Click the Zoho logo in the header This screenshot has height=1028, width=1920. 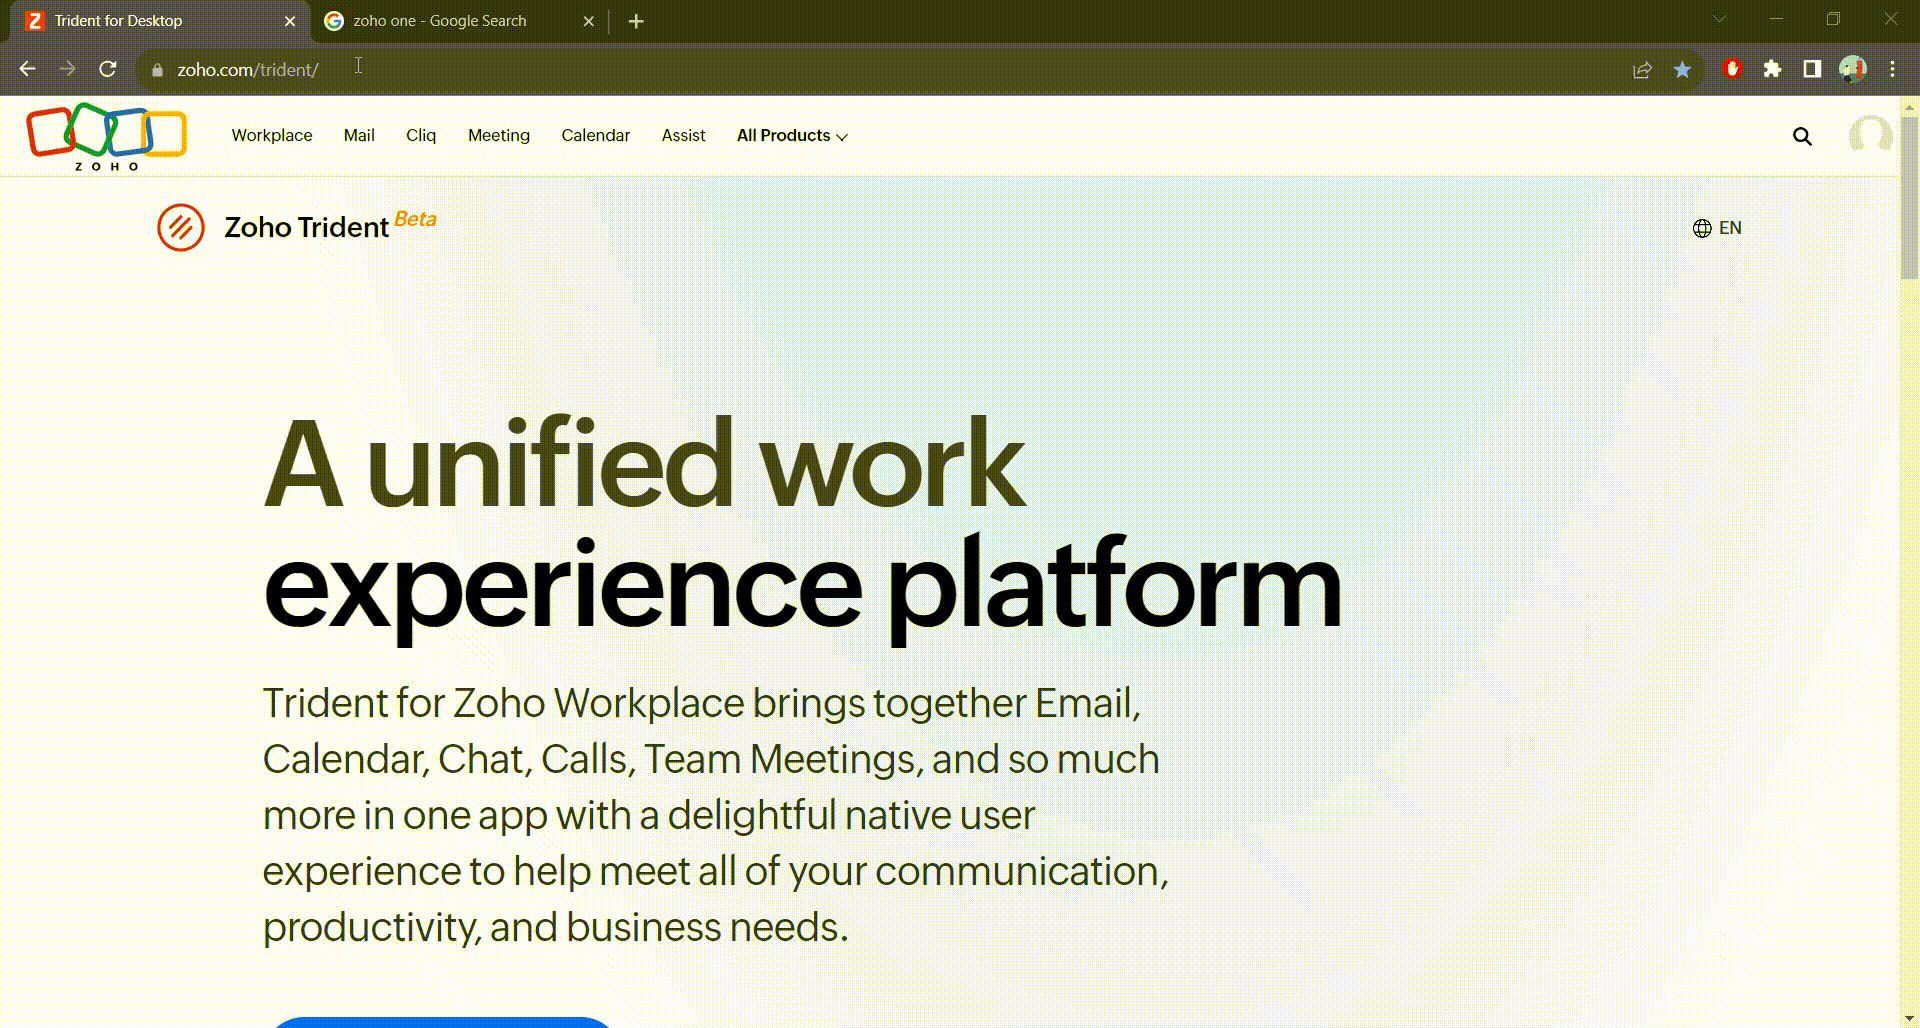pyautogui.click(x=107, y=137)
